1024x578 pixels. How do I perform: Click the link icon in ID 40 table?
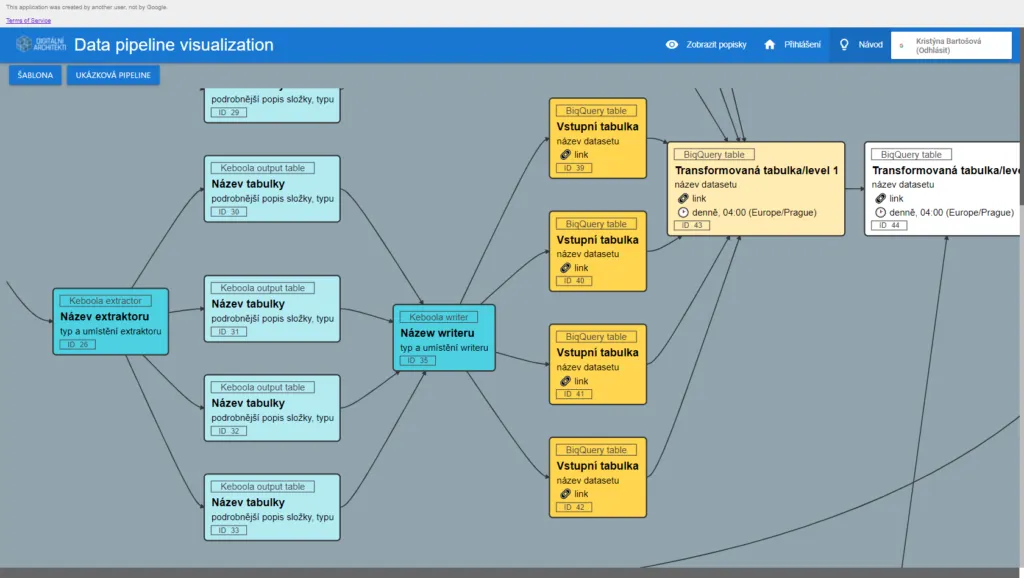[565, 268]
